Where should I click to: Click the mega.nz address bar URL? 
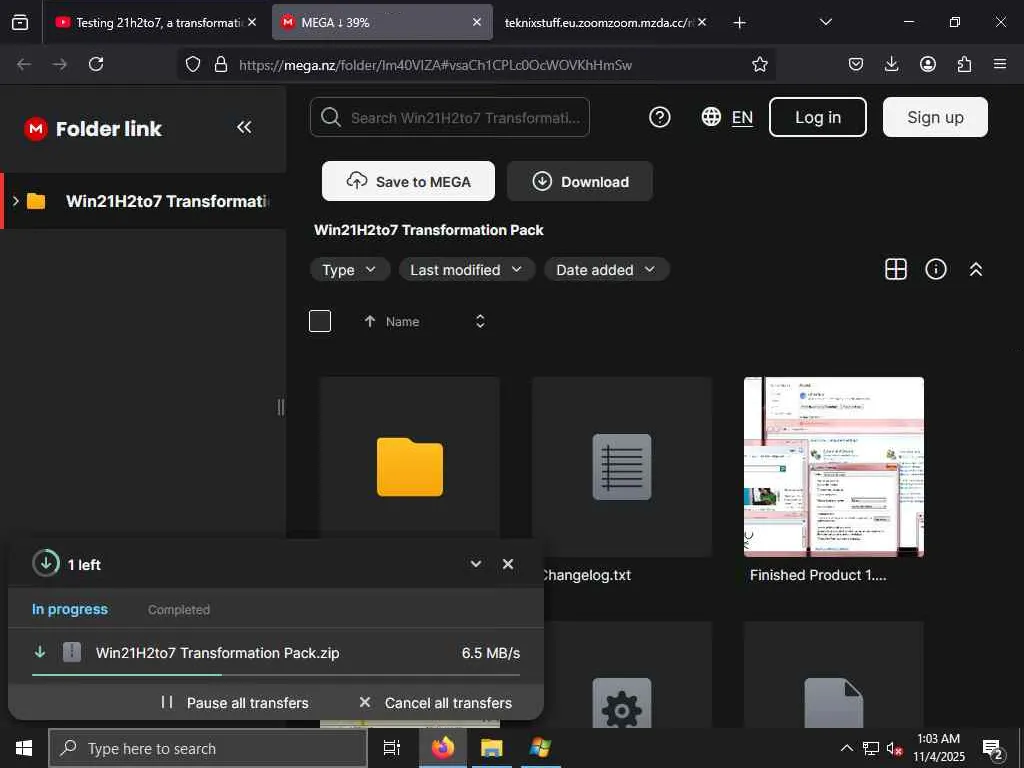(x=436, y=65)
